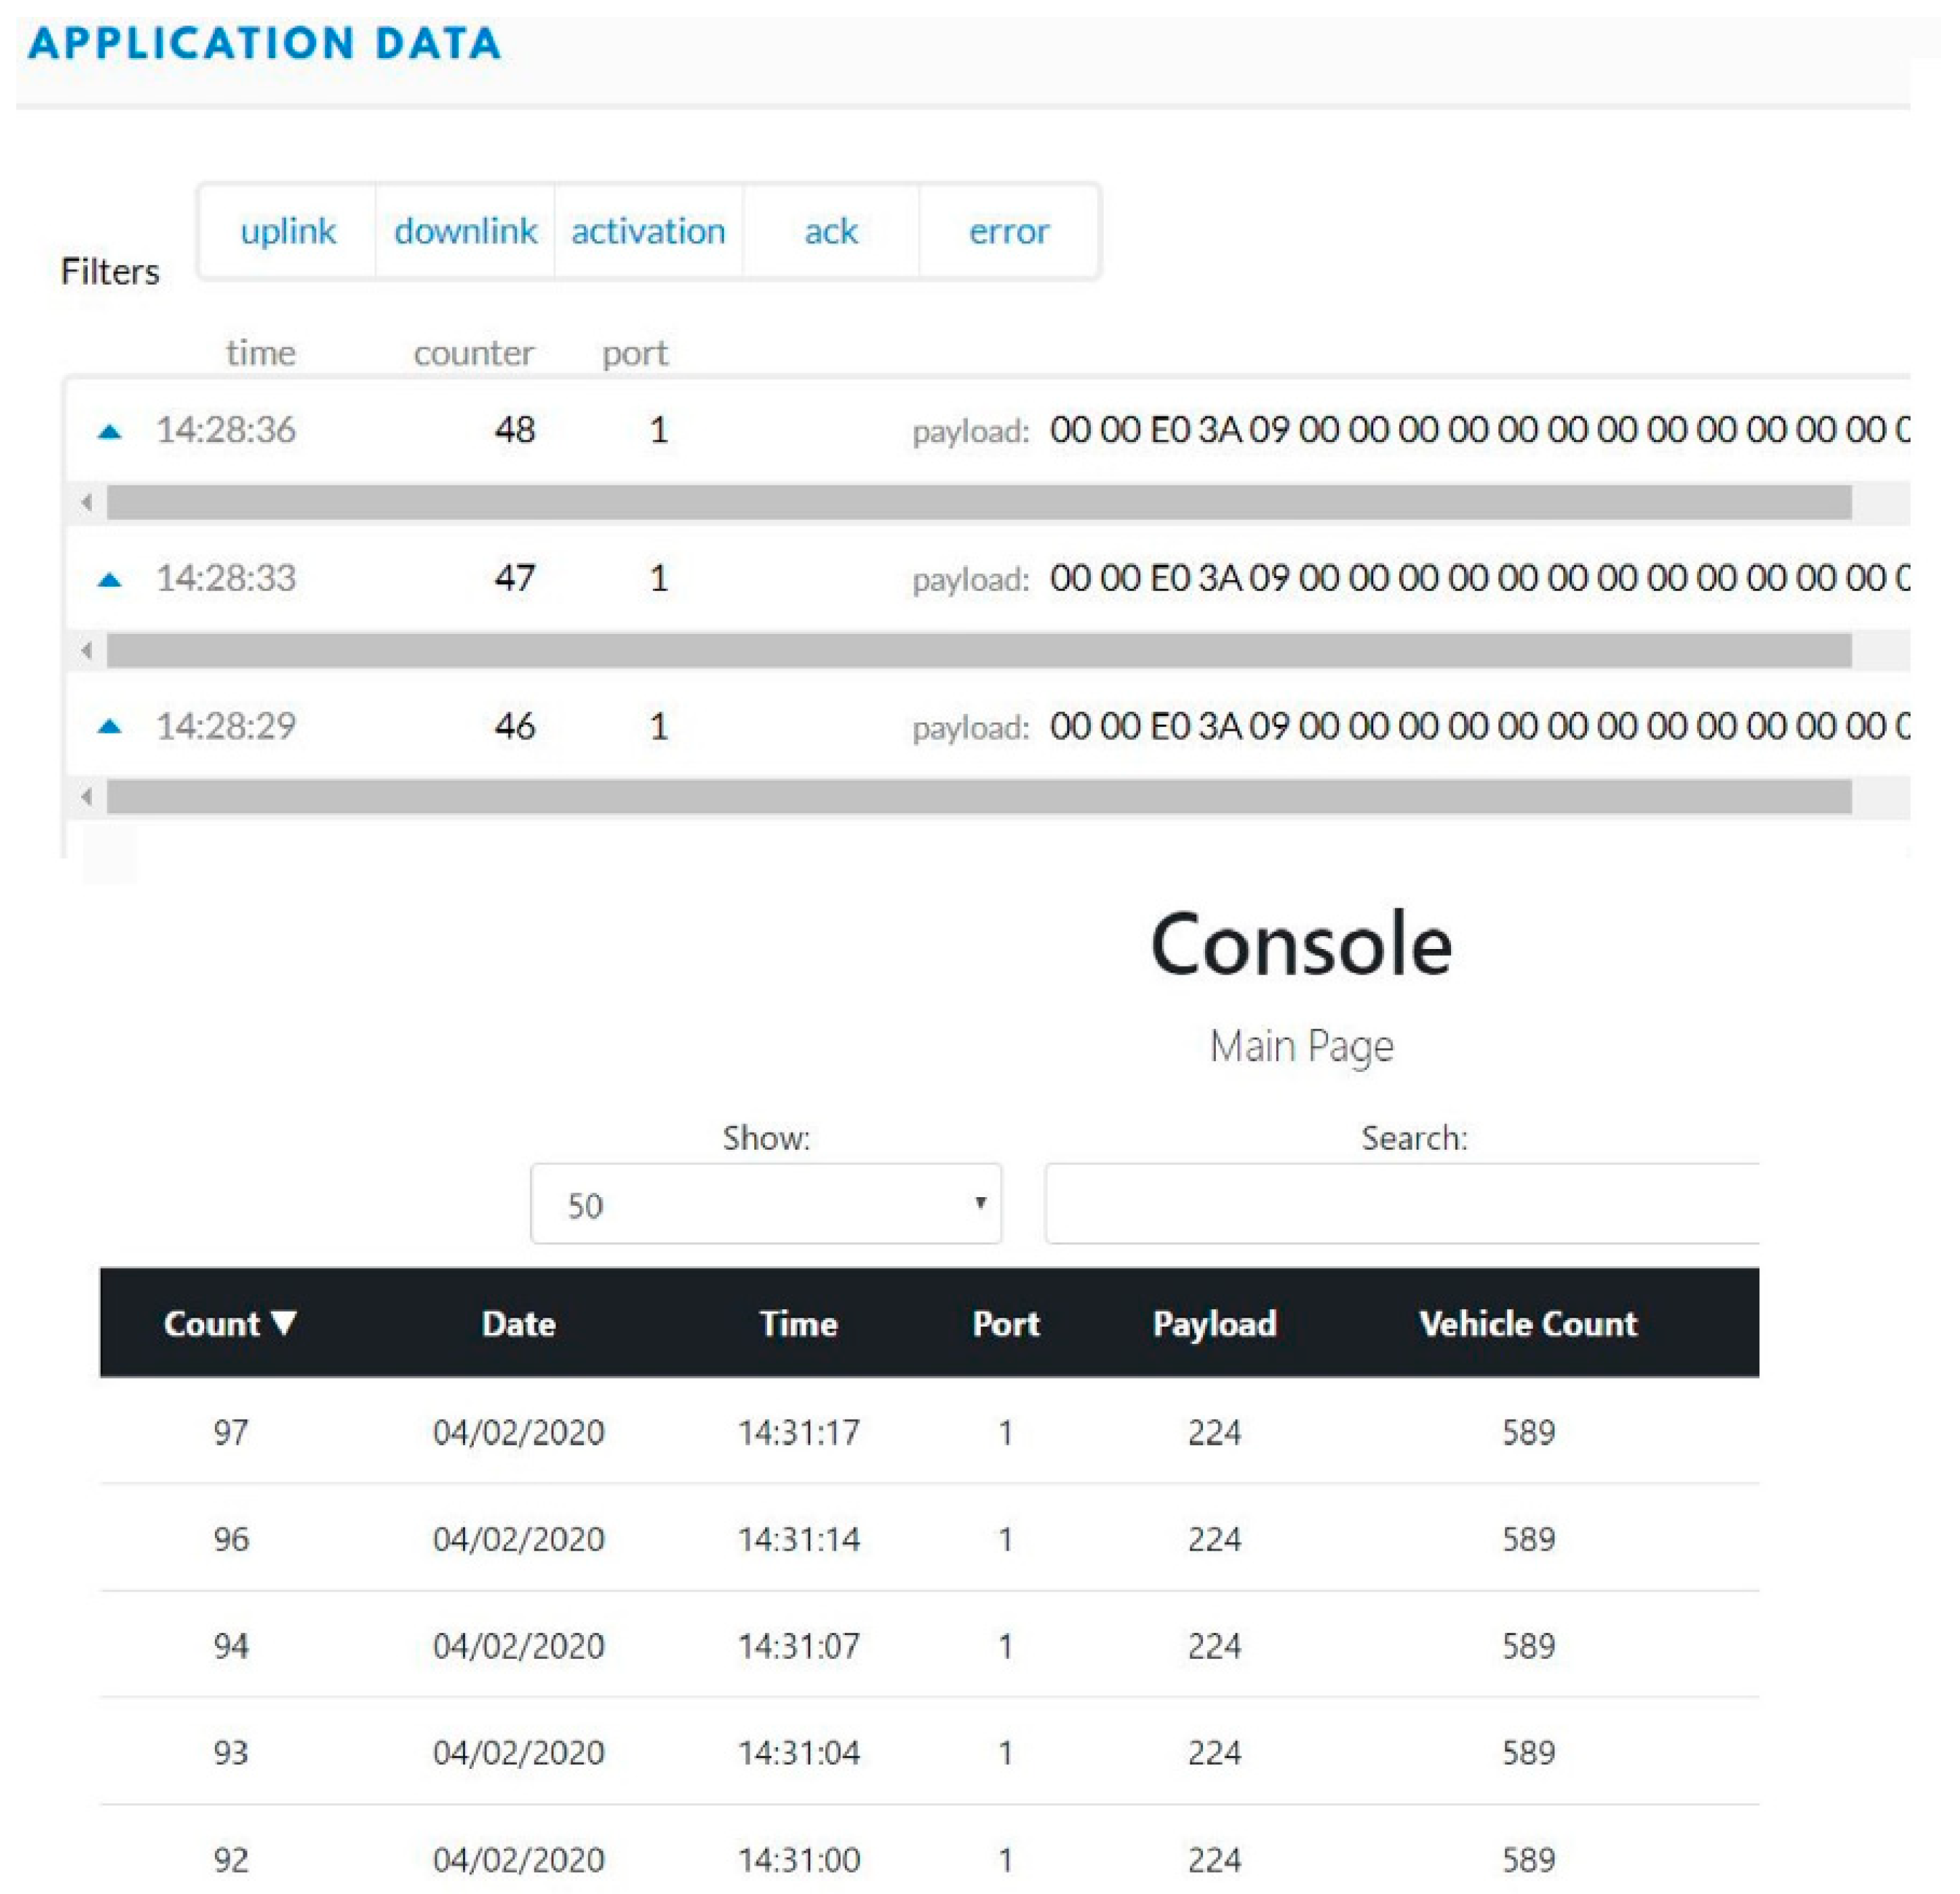Click left scroll arrow under counter 48 row

point(87,502)
